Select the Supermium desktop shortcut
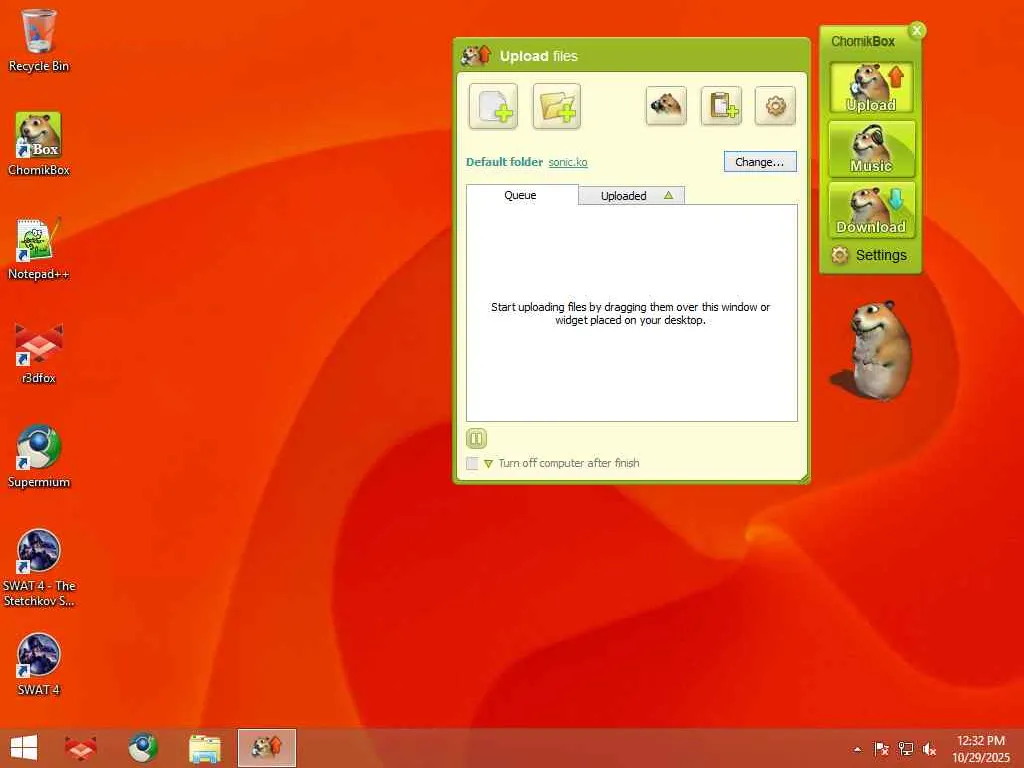The image size is (1024, 768). click(39, 457)
